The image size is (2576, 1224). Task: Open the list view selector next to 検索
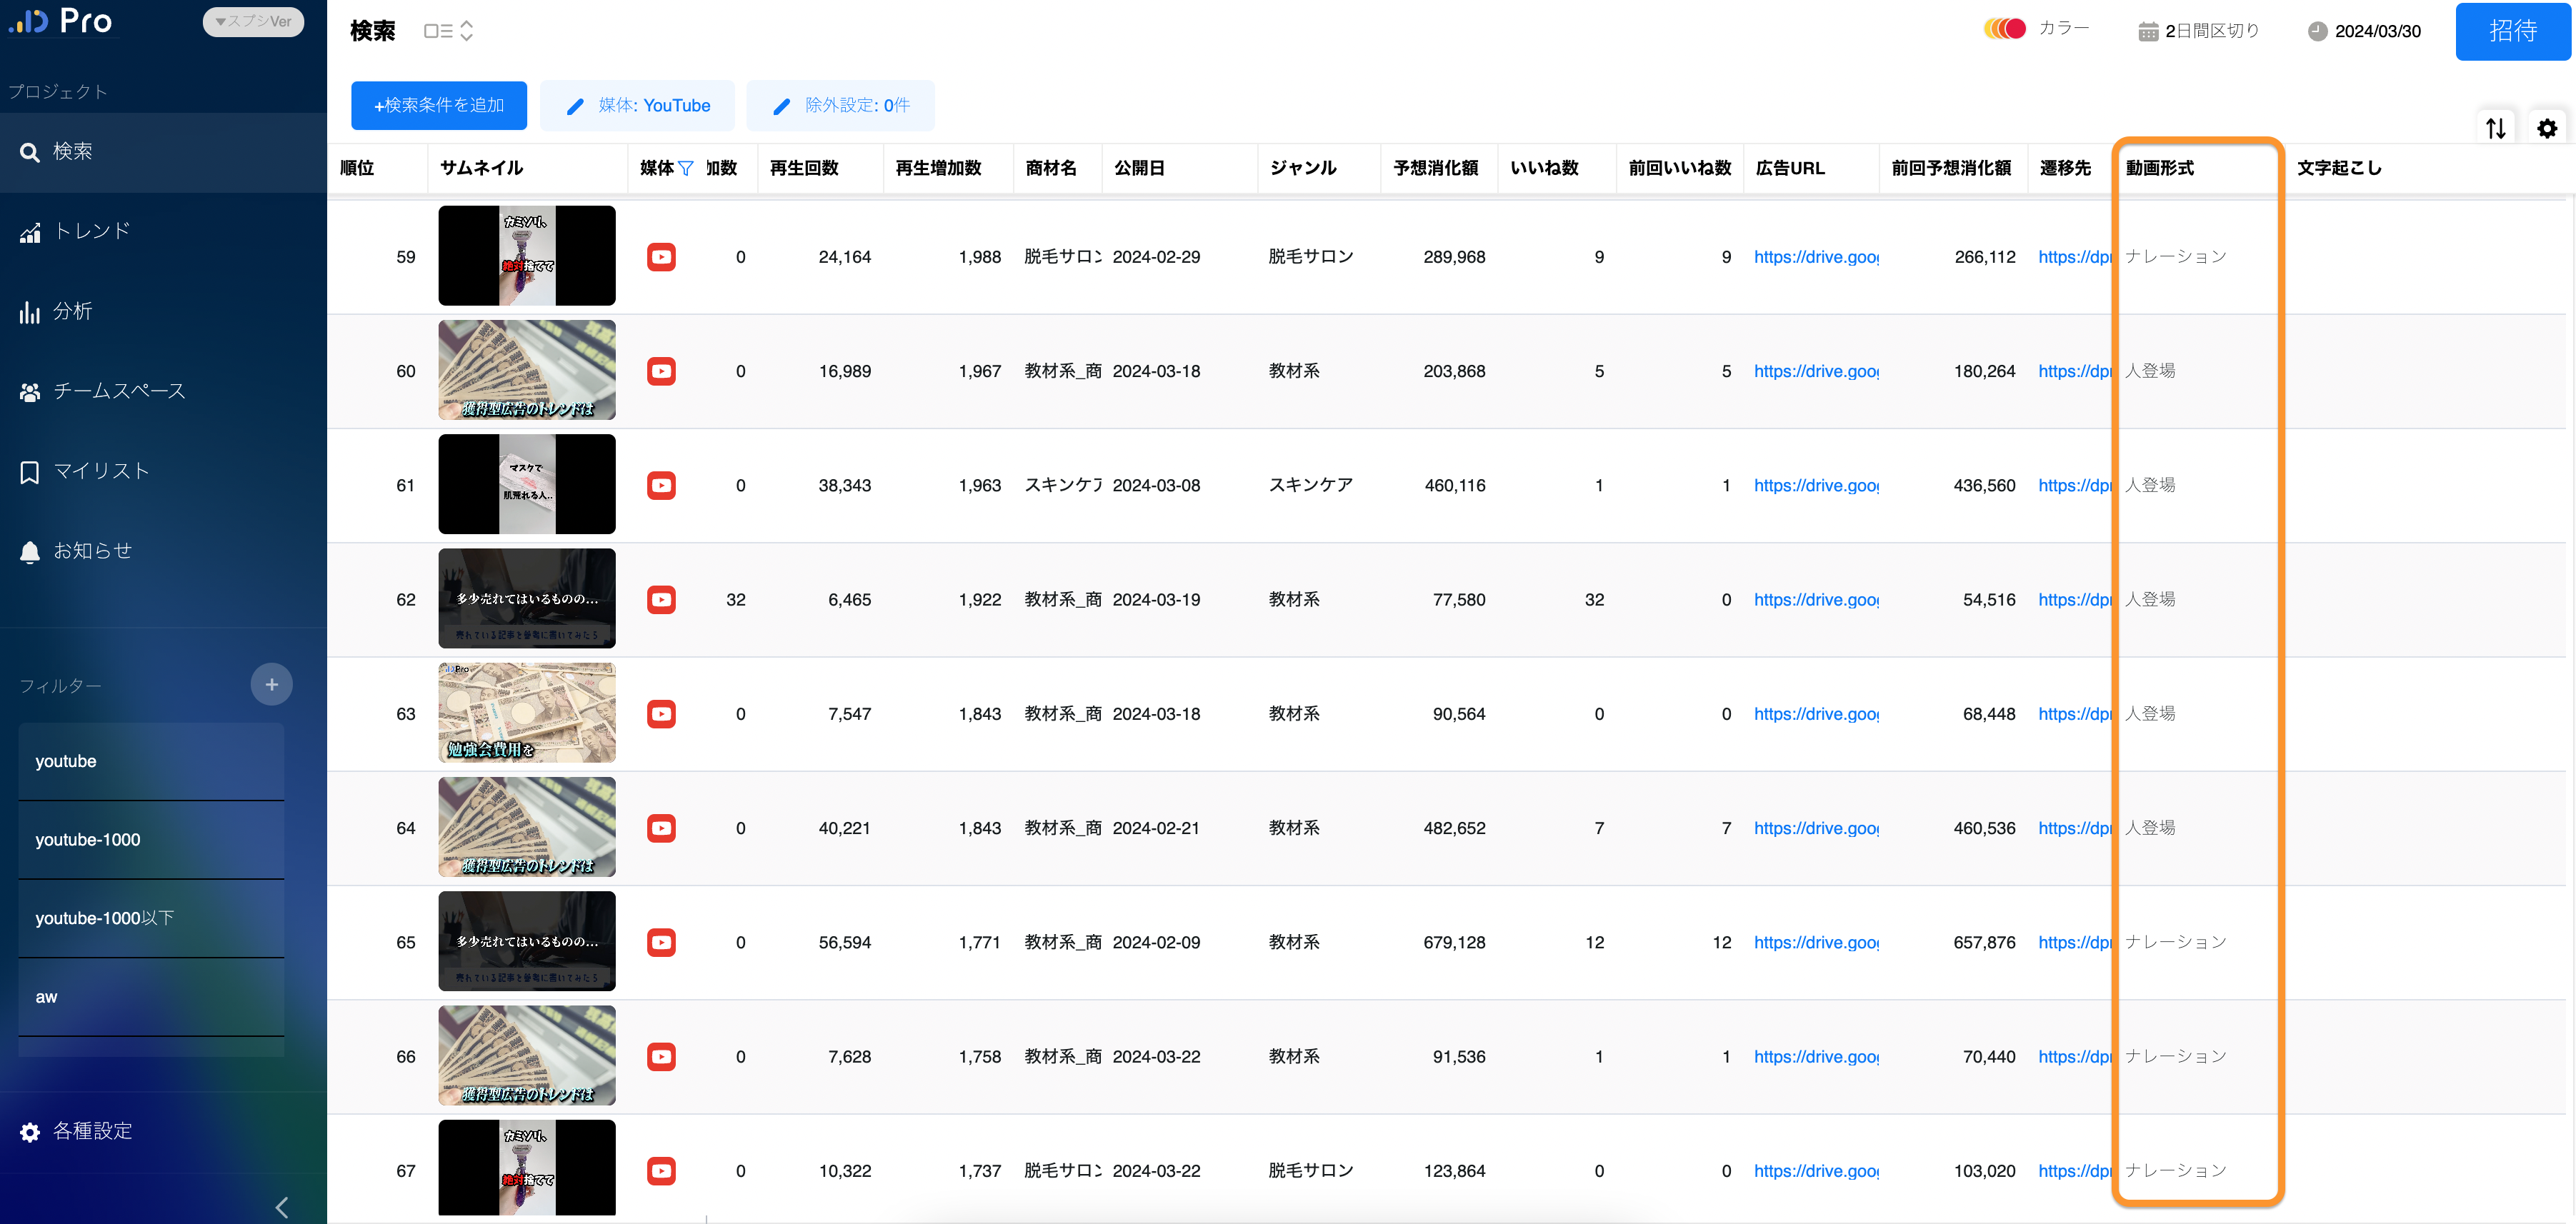pos(448,31)
